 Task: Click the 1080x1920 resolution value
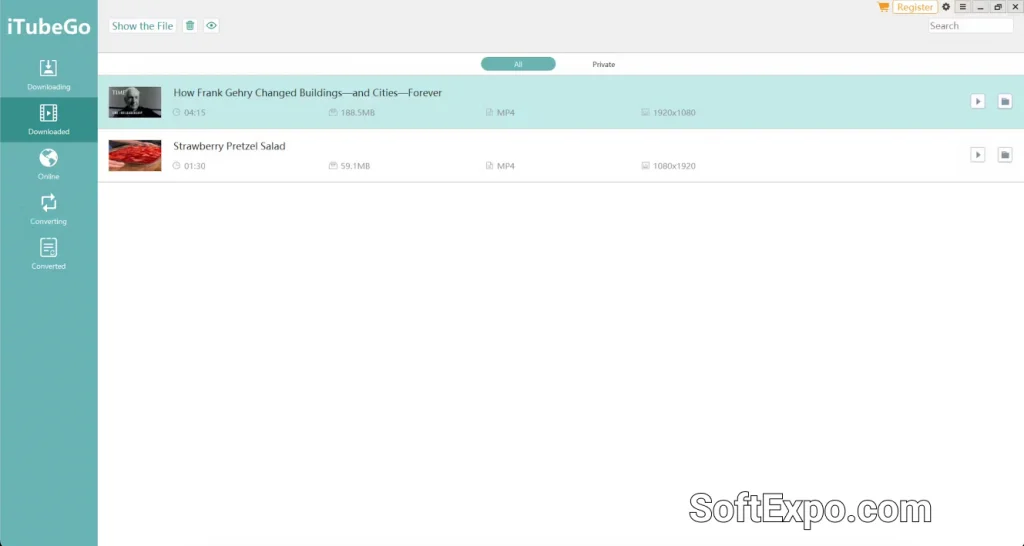(x=674, y=166)
